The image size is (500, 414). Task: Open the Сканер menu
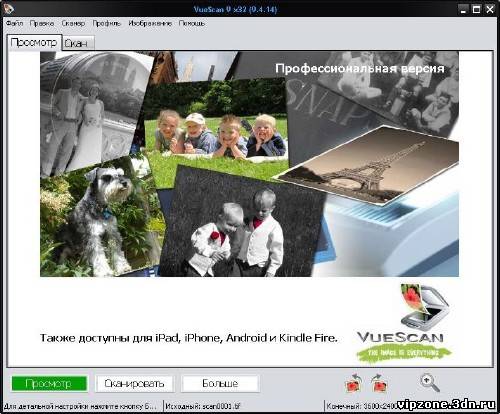tap(73, 23)
